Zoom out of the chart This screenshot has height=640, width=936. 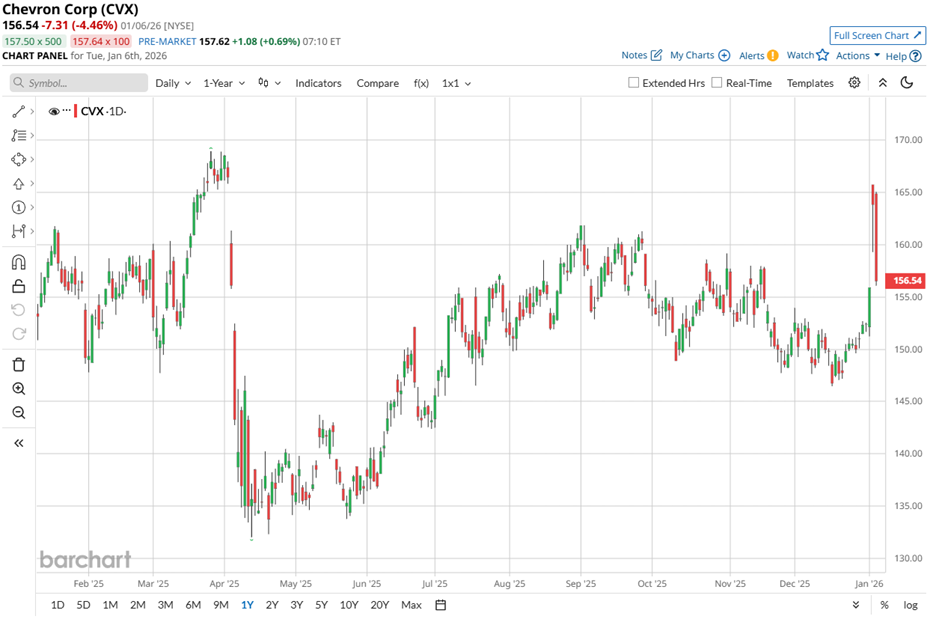pyautogui.click(x=18, y=413)
